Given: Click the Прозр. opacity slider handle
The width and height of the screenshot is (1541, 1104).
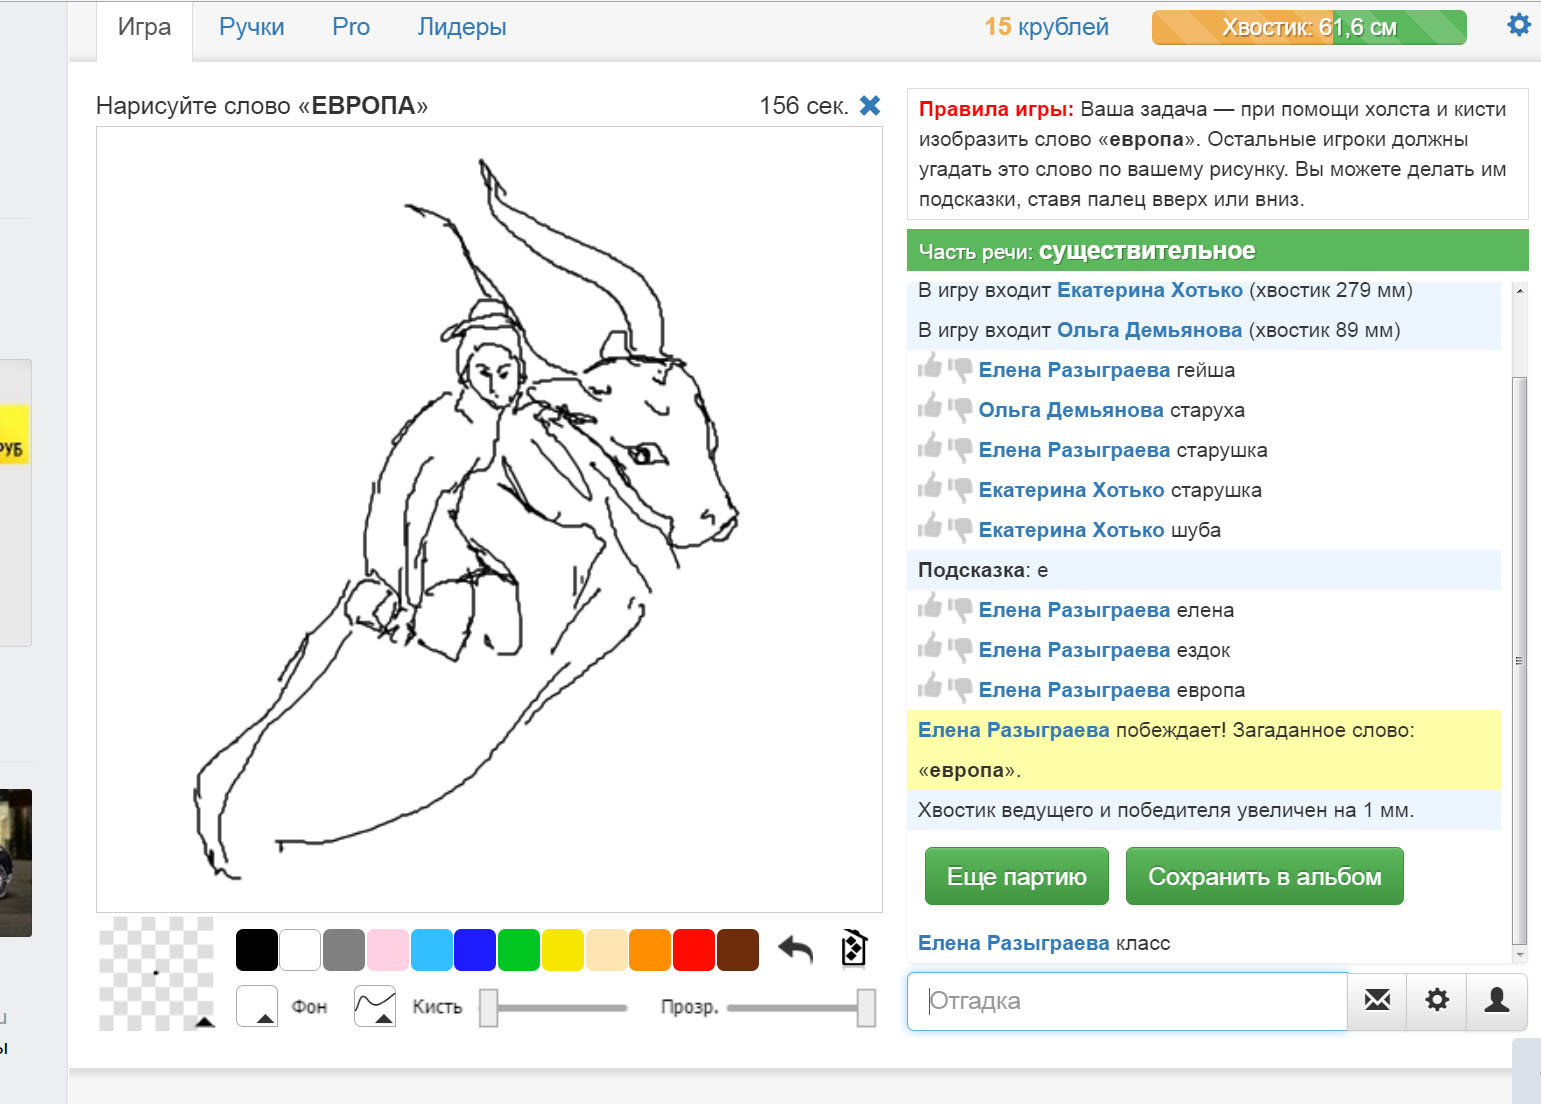Looking at the screenshot, I should tap(866, 1007).
